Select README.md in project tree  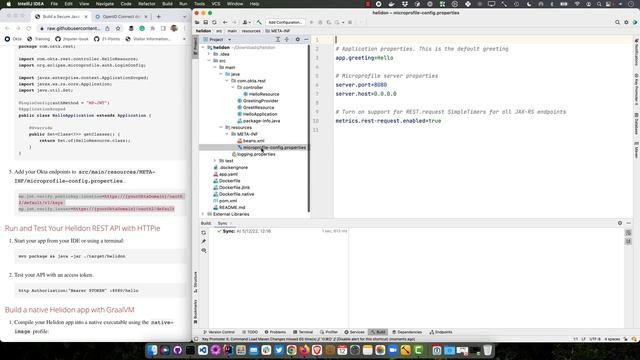[229, 207]
